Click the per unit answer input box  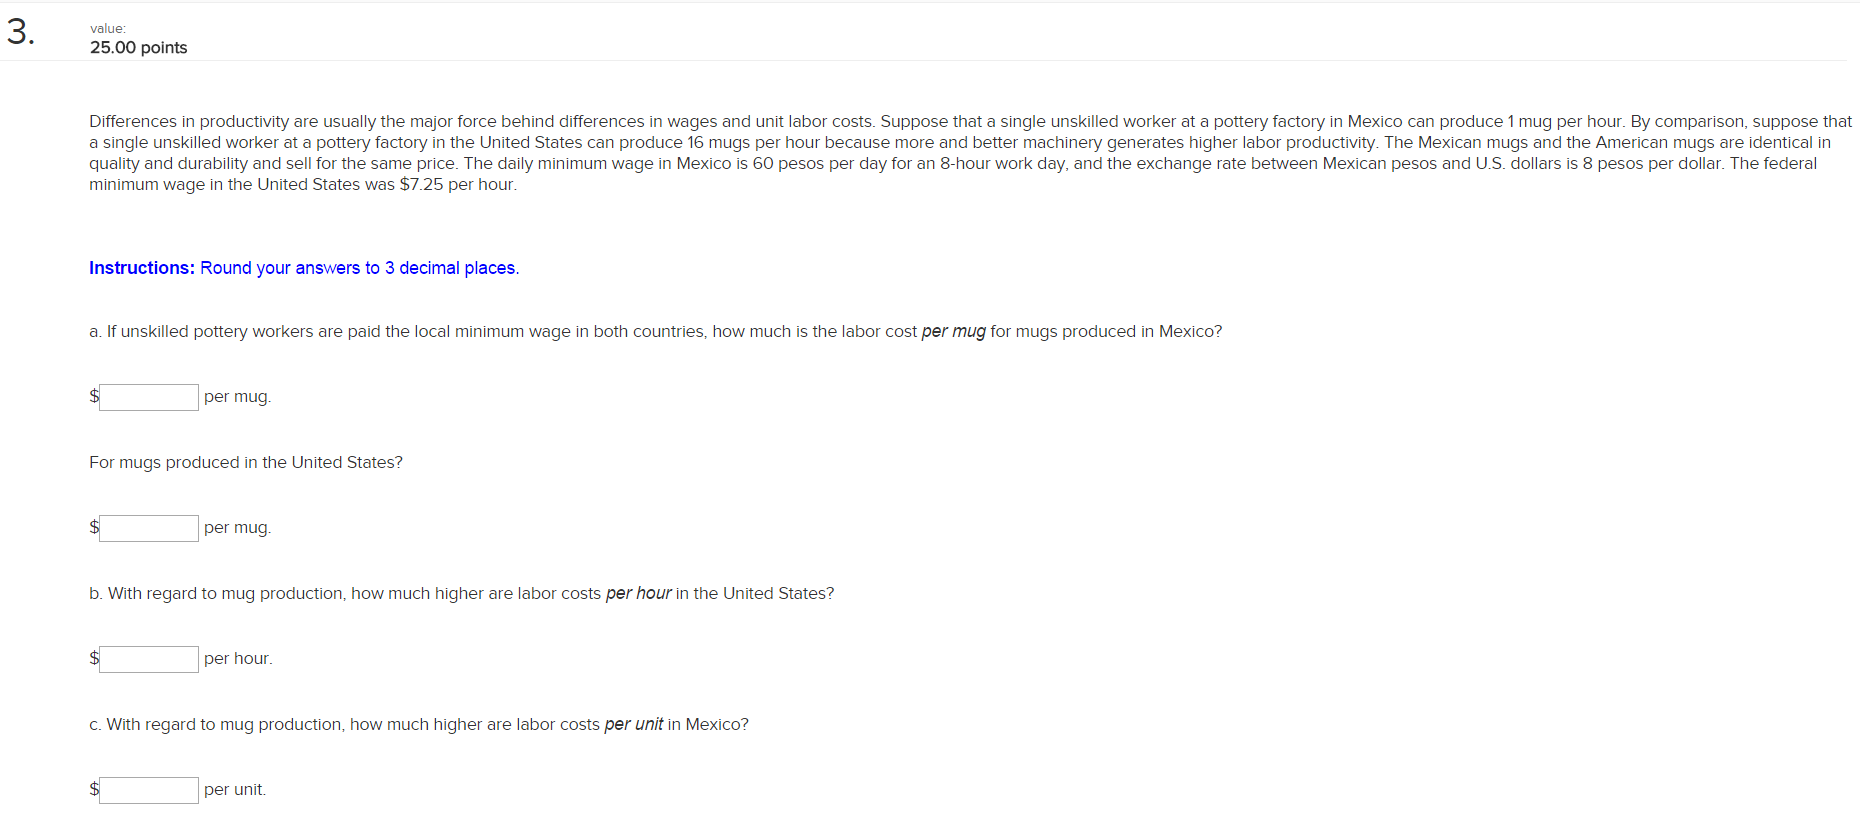point(149,790)
